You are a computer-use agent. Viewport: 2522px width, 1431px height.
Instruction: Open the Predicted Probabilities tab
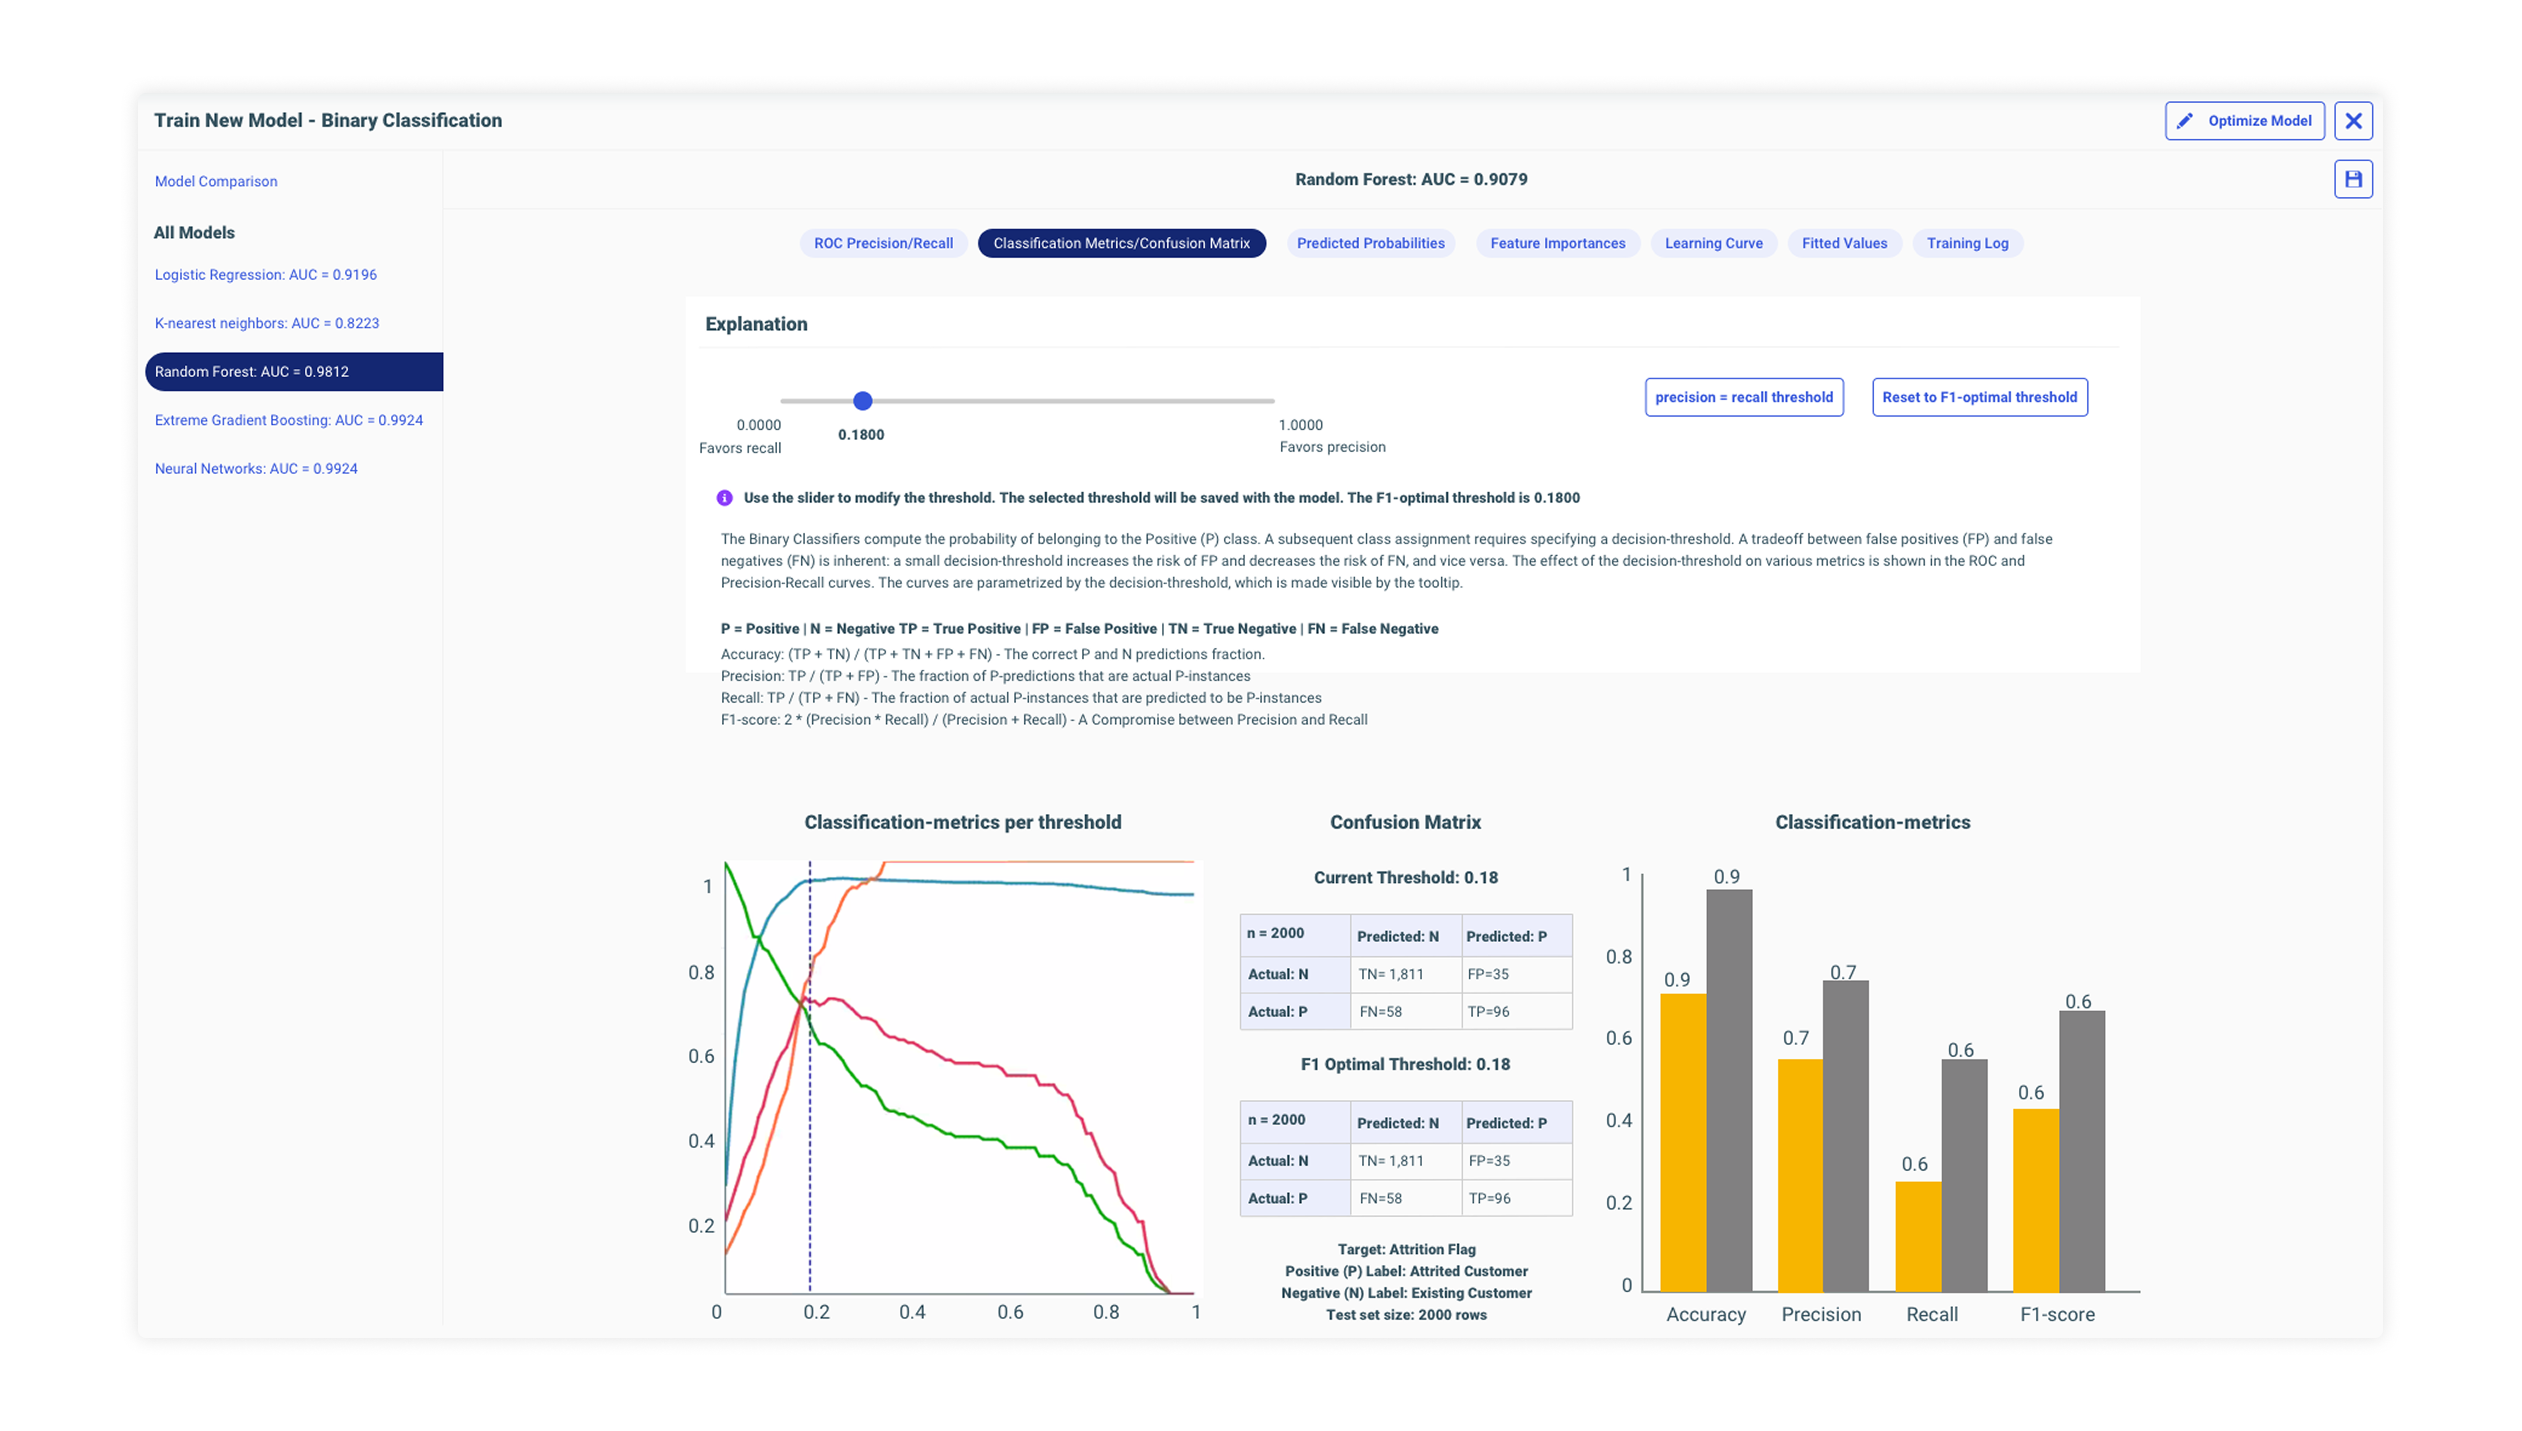click(1370, 243)
